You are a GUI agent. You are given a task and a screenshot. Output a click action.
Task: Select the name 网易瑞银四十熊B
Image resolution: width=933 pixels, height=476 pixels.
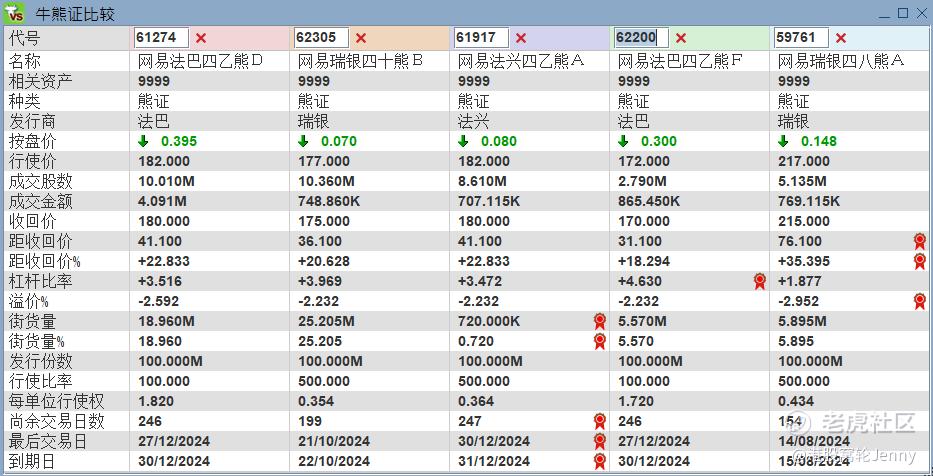pyautogui.click(x=360, y=61)
